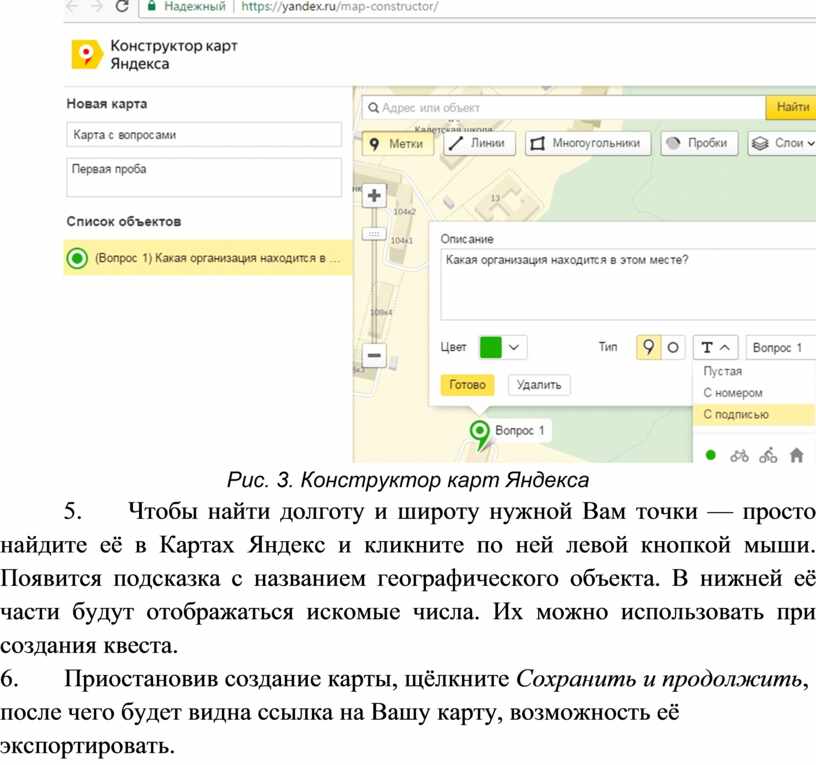Select the house preset icon
This screenshot has height=765, width=816.
click(x=796, y=455)
